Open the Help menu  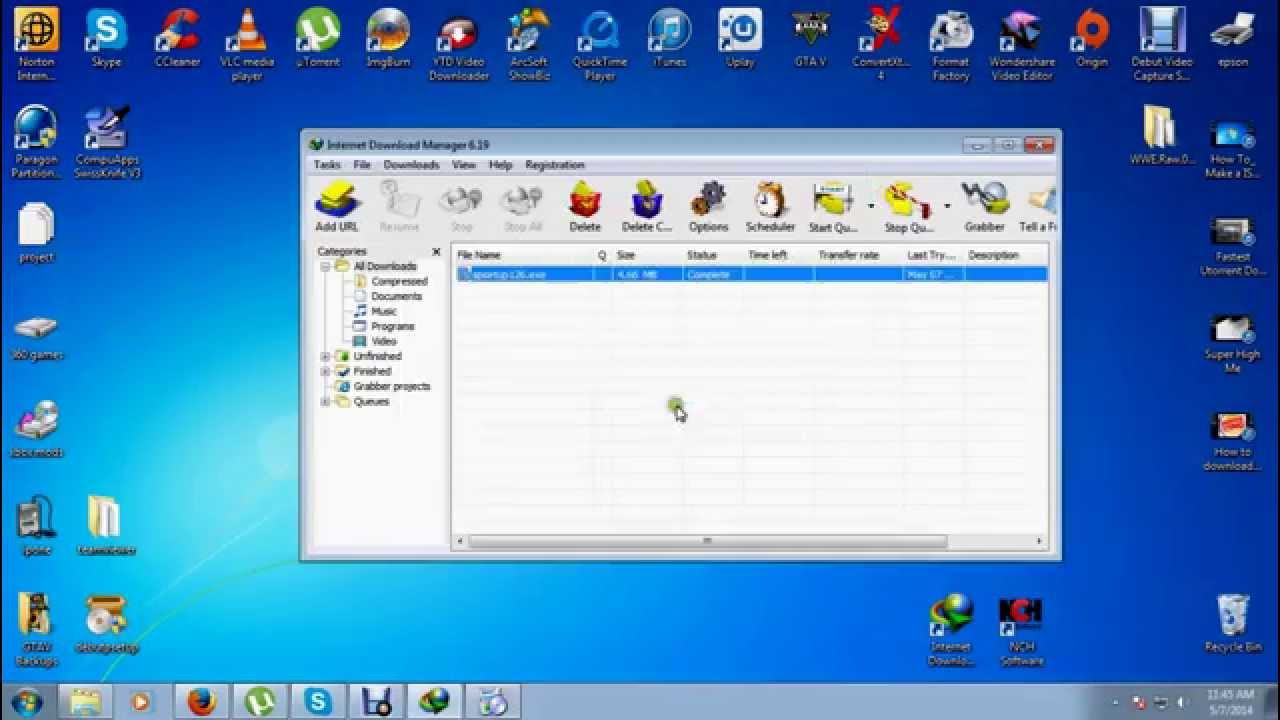coord(500,165)
